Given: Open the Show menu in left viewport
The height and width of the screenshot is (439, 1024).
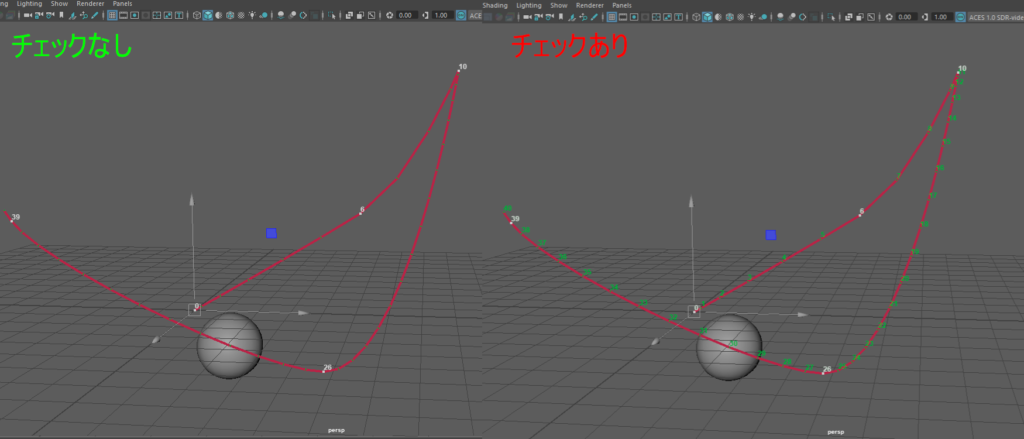Looking at the screenshot, I should click(x=59, y=5).
